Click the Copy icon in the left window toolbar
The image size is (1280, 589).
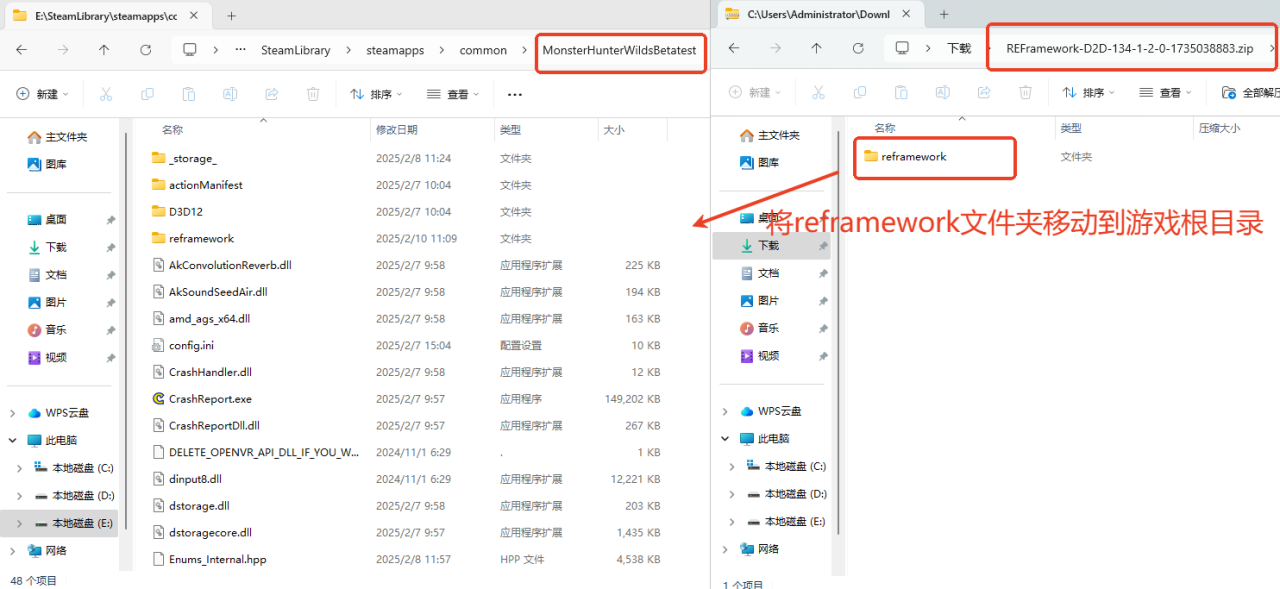[148, 93]
